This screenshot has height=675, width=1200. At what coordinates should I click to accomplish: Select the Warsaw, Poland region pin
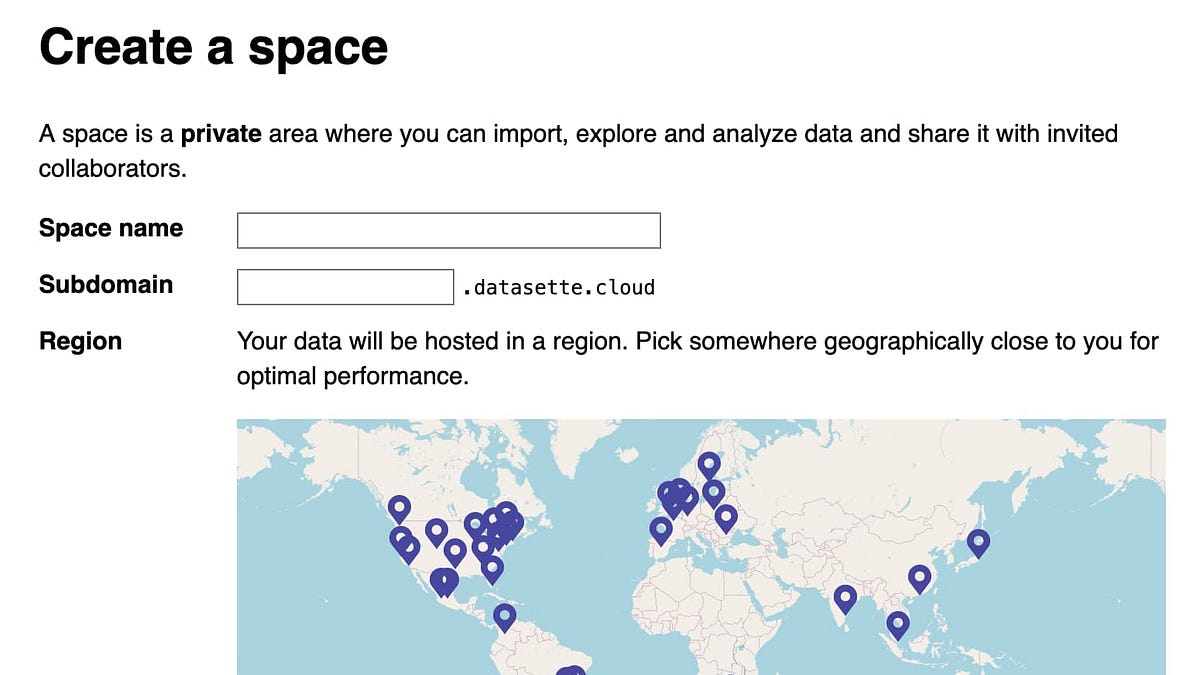point(714,494)
